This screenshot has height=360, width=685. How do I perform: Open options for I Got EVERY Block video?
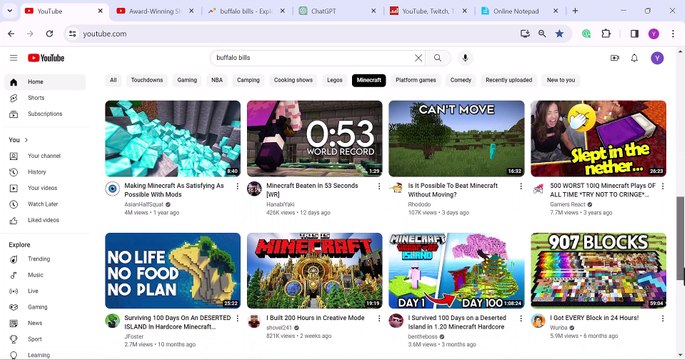pyautogui.click(x=663, y=318)
